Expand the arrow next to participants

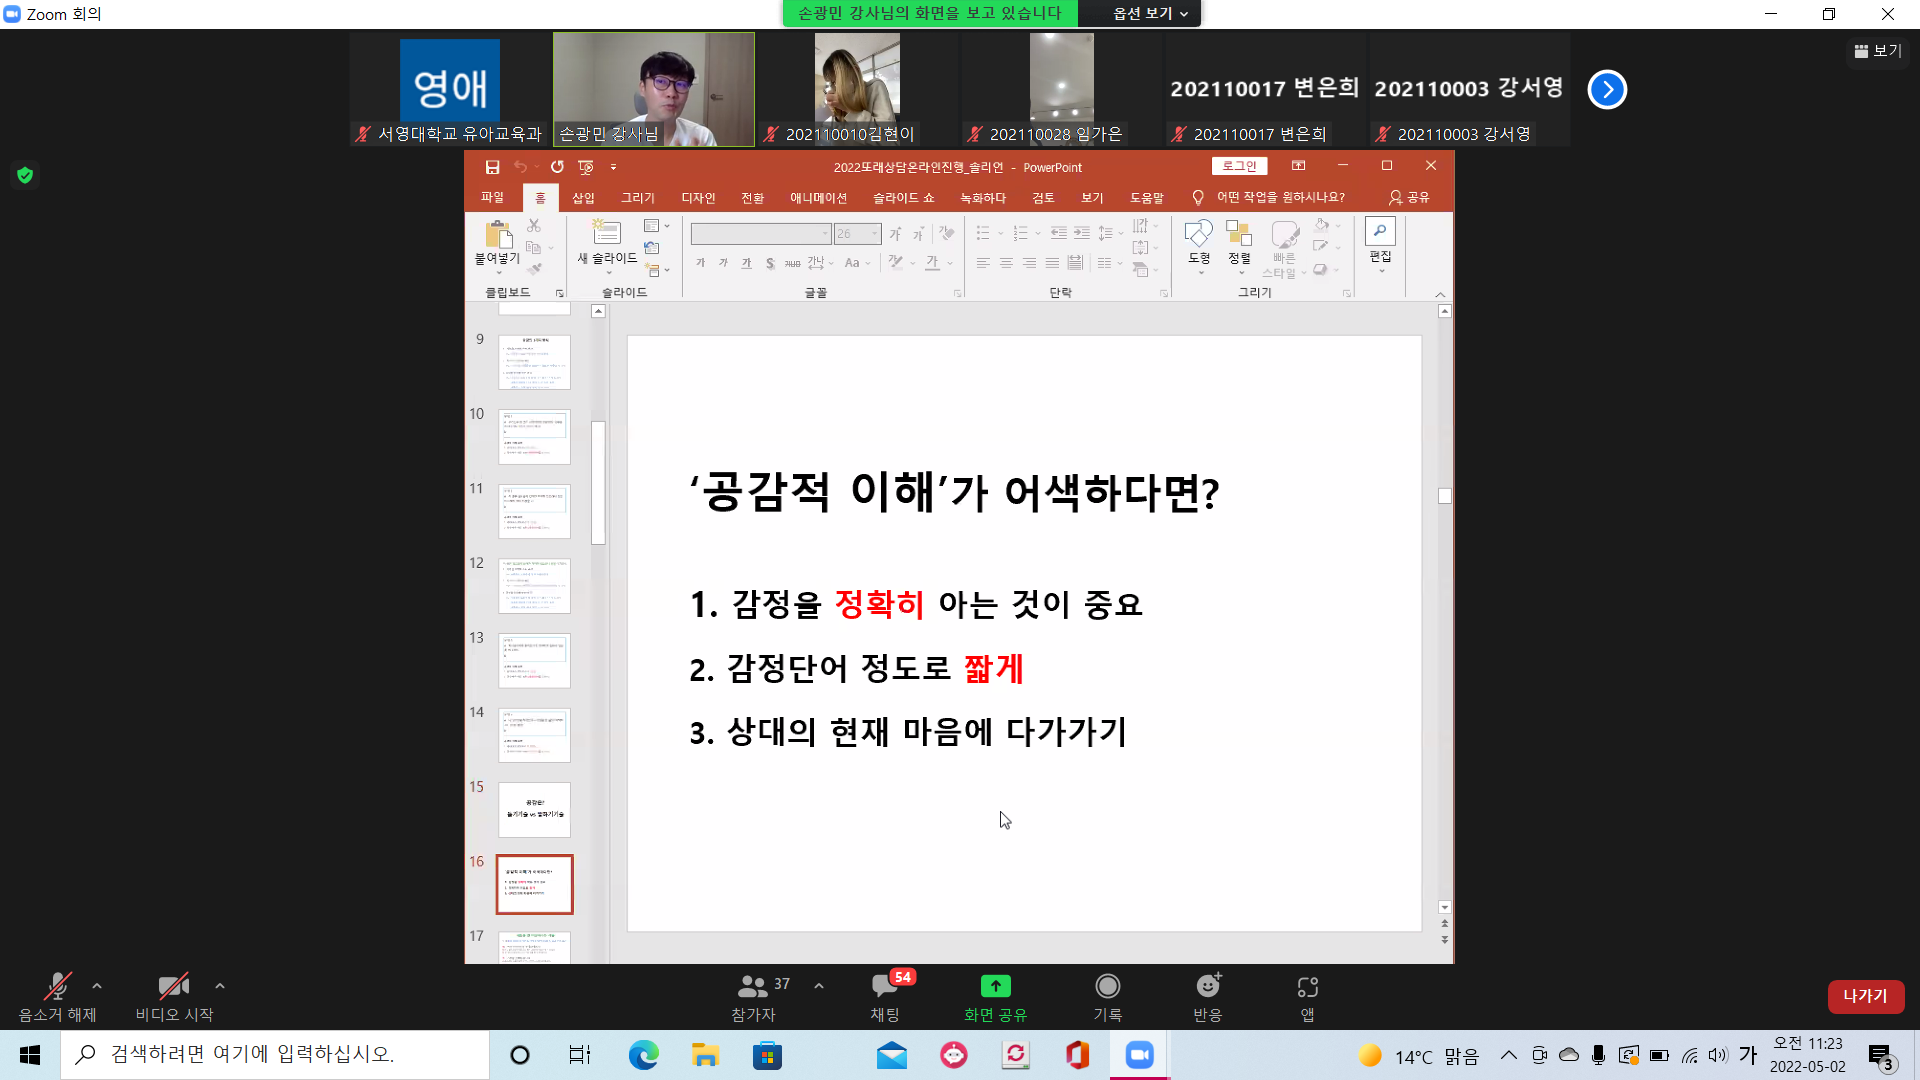click(819, 986)
